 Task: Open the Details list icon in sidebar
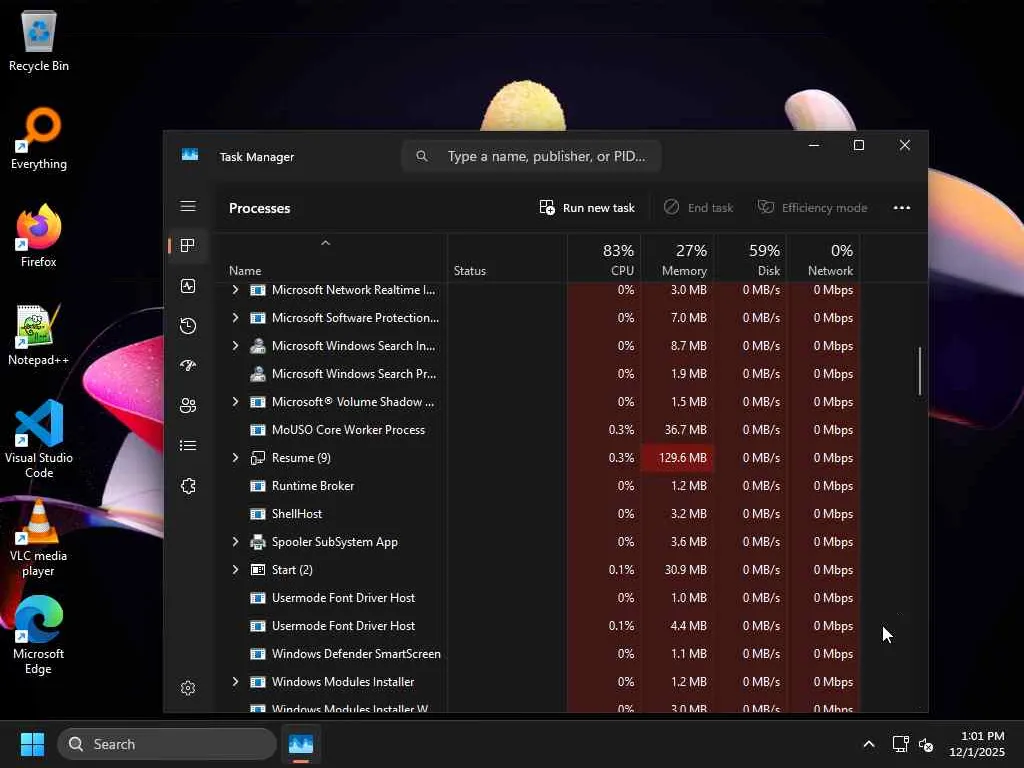(188, 445)
